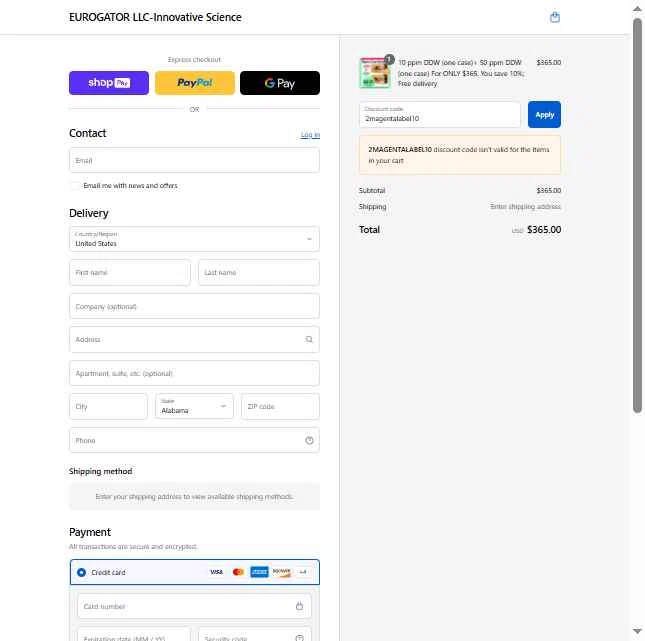Image resolution: width=645 pixels, height=641 pixels.
Task: Pay with Shop Pay button
Action: (109, 83)
